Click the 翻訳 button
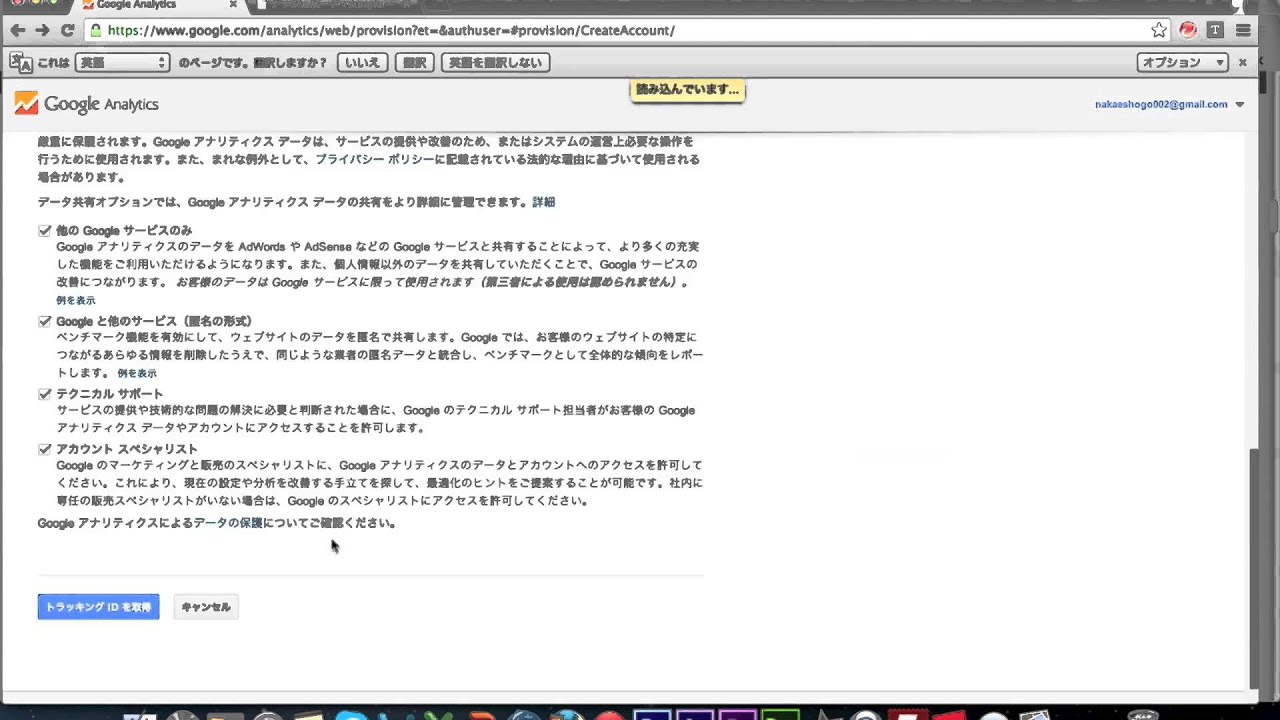This screenshot has height=720, width=1280. [x=415, y=62]
